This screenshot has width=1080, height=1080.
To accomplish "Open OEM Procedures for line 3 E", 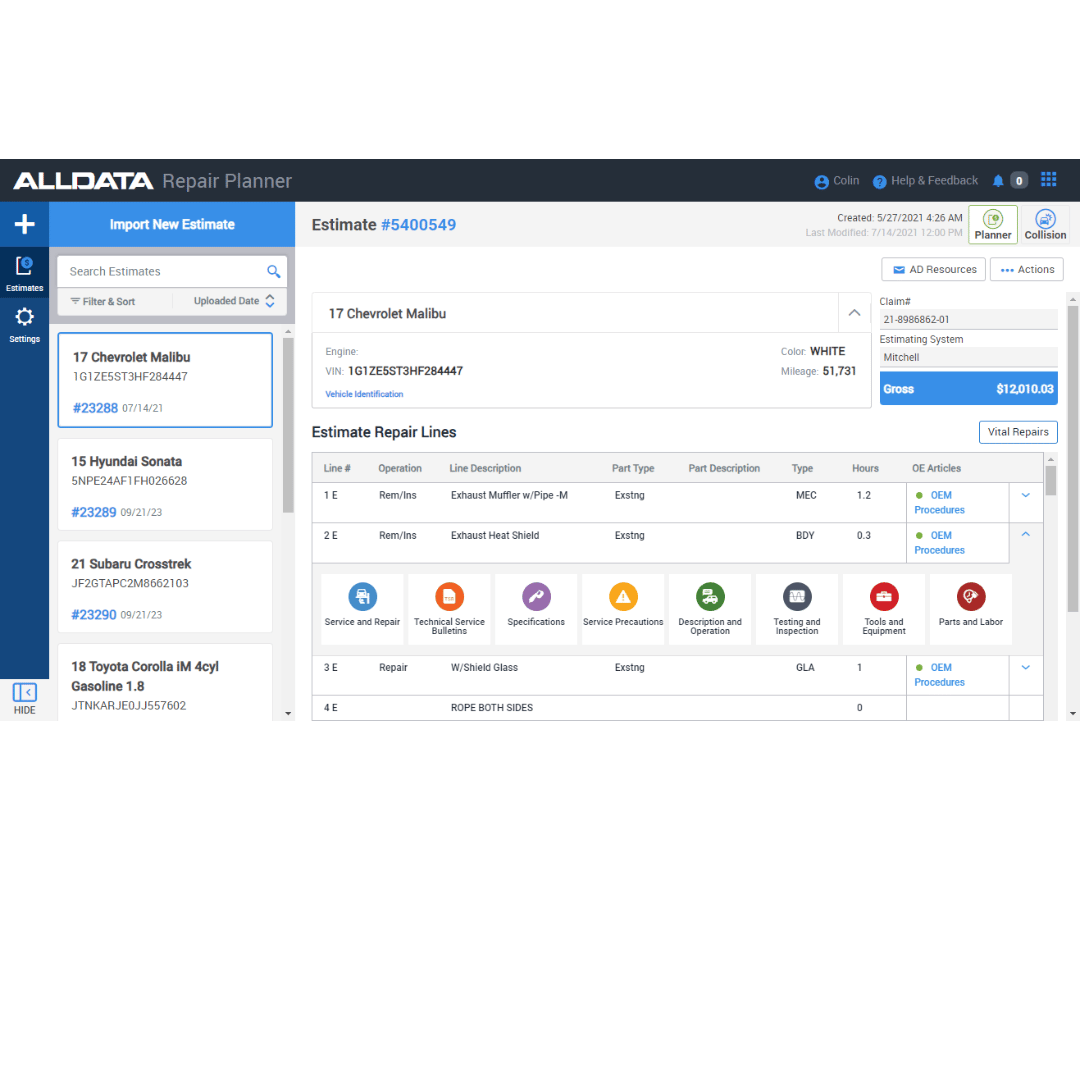I will coord(939,675).
